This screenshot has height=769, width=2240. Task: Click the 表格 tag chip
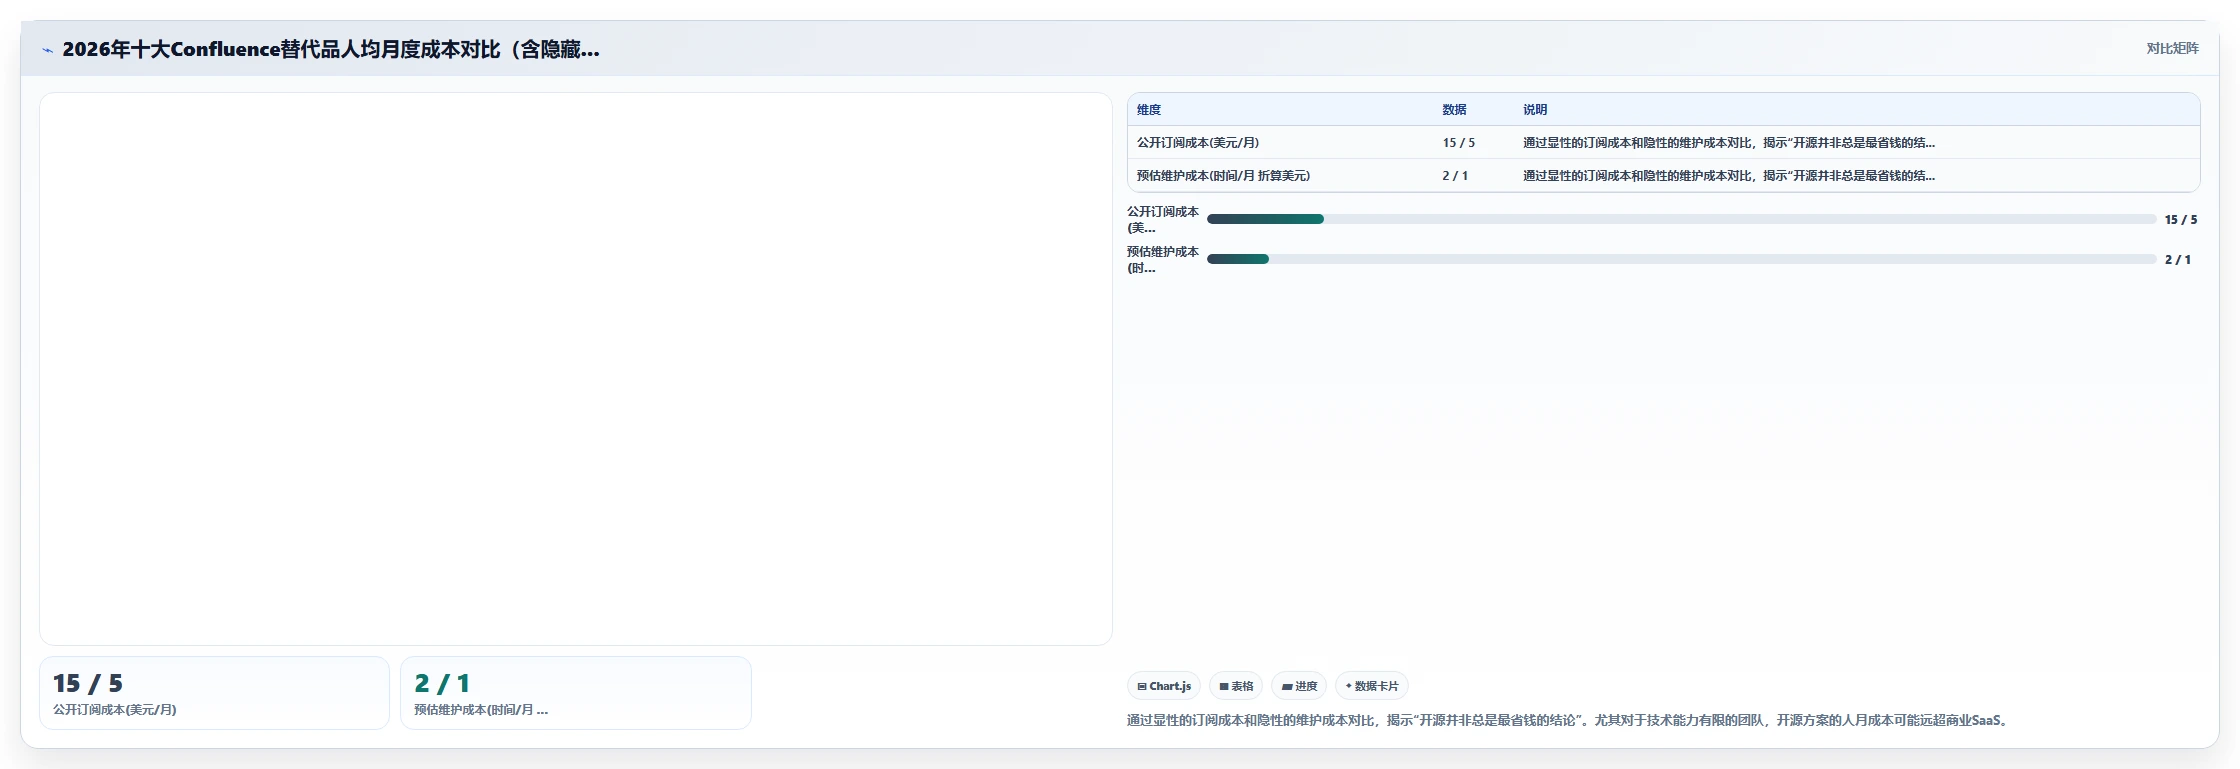pos(1236,686)
